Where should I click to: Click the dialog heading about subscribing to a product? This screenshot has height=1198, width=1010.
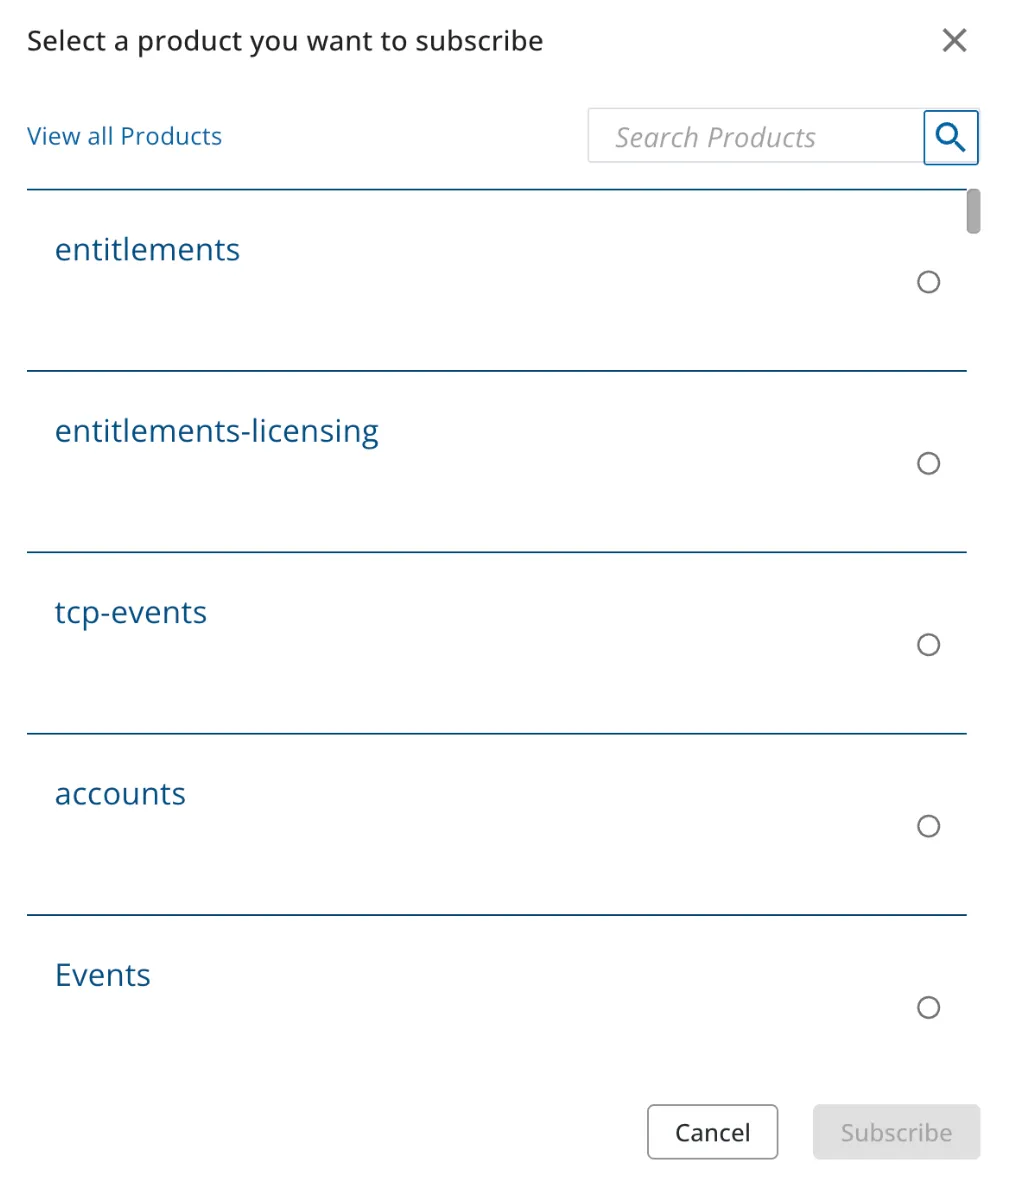[x=285, y=42]
